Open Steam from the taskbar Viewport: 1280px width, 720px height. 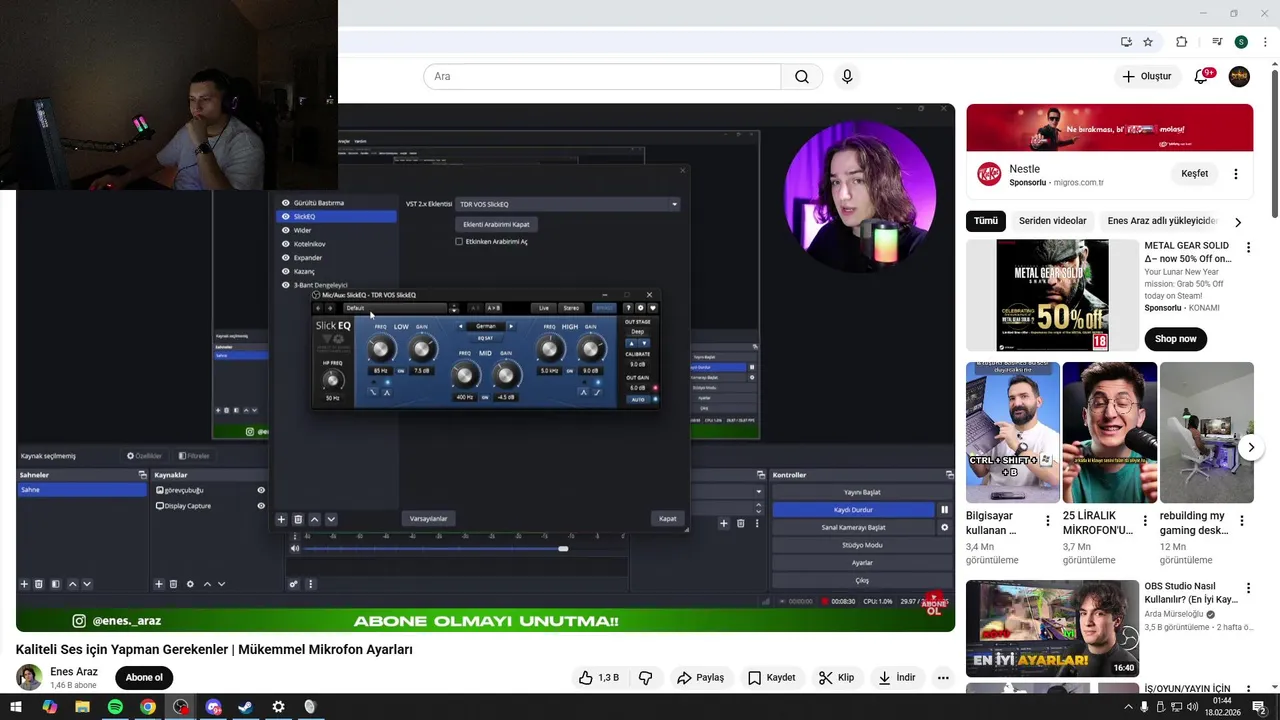click(245, 707)
